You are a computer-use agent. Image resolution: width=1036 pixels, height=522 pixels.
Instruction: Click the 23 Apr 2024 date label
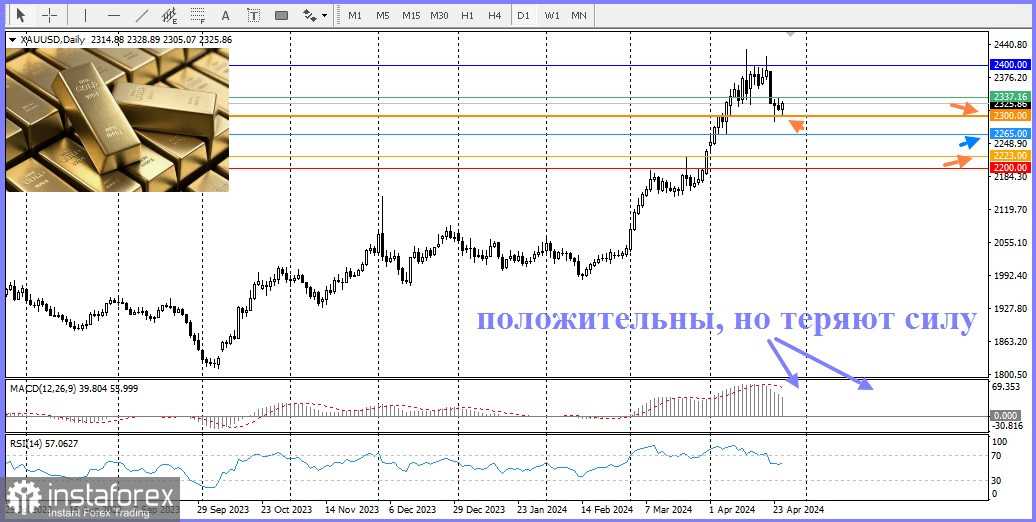[x=799, y=510]
